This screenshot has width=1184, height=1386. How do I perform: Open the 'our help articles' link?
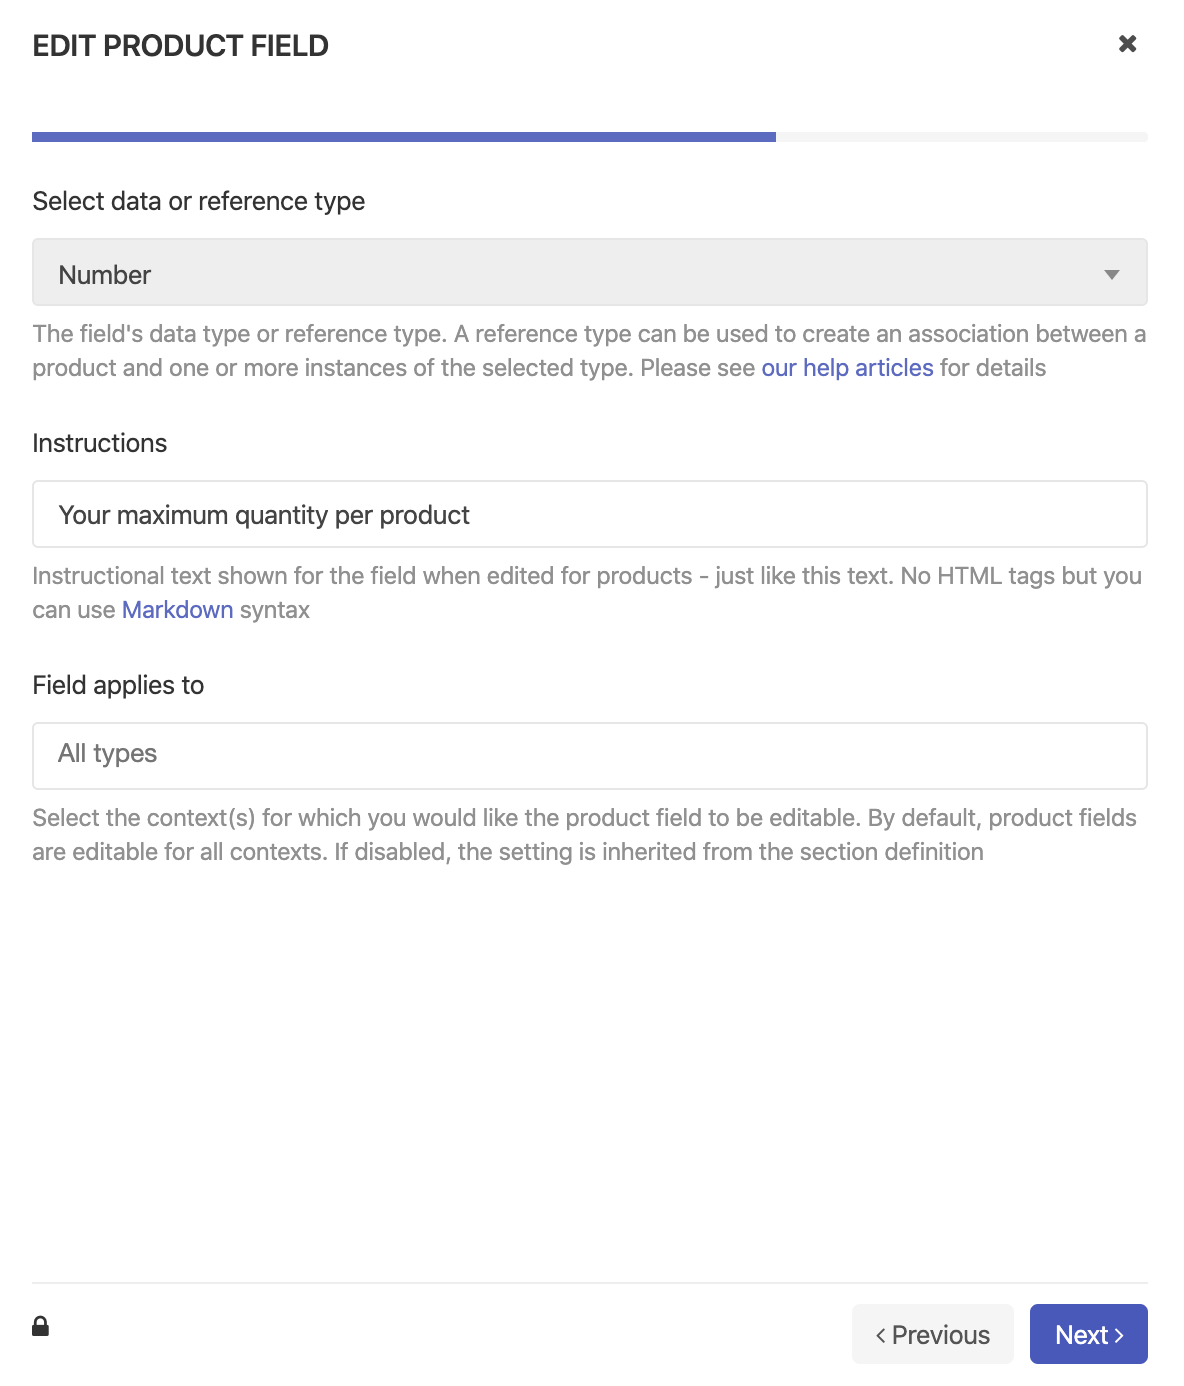click(x=847, y=368)
